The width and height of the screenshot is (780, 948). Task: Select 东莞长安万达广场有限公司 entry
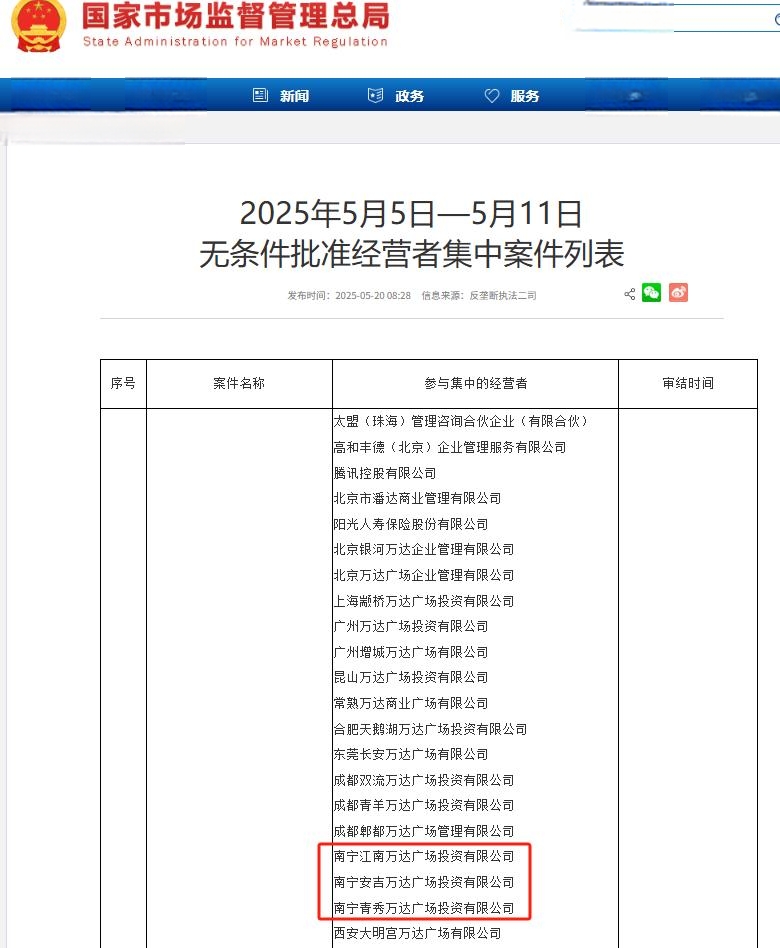click(411, 755)
